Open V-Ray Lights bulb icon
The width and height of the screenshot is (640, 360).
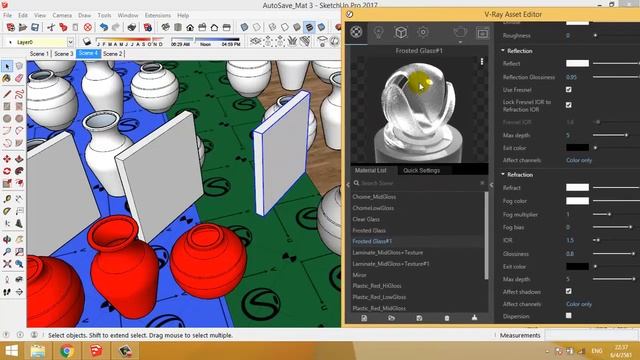point(379,32)
